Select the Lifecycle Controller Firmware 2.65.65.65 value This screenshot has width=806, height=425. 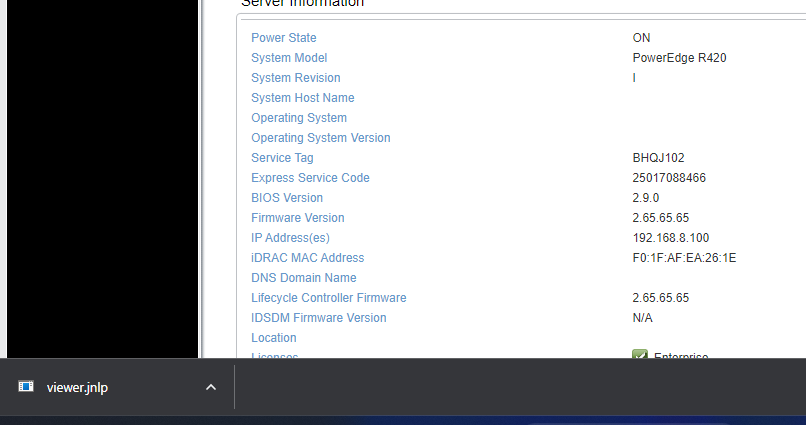(x=661, y=298)
